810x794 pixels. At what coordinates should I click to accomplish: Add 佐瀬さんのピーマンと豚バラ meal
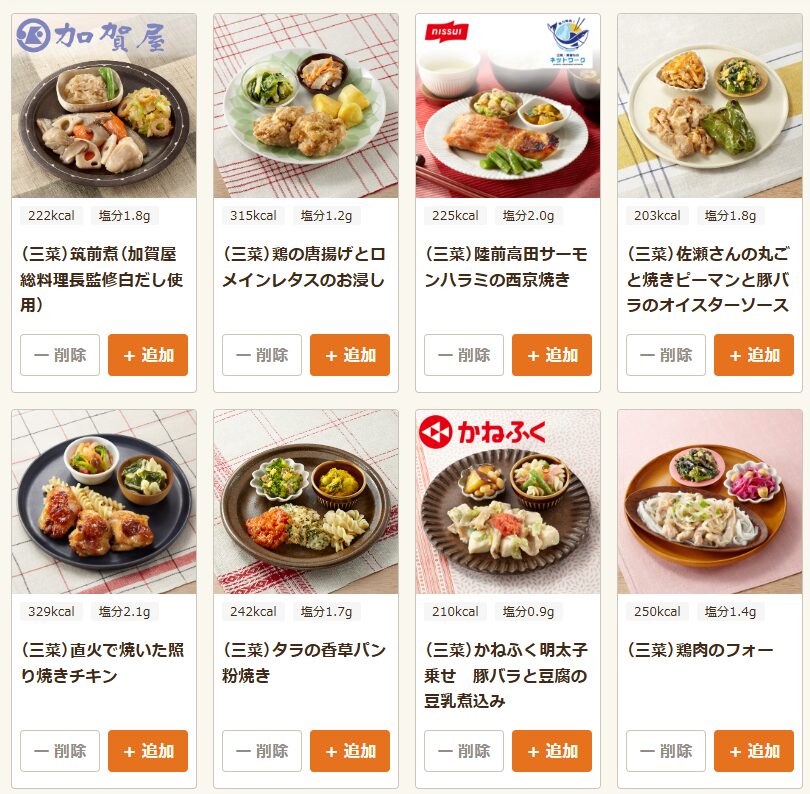click(754, 355)
